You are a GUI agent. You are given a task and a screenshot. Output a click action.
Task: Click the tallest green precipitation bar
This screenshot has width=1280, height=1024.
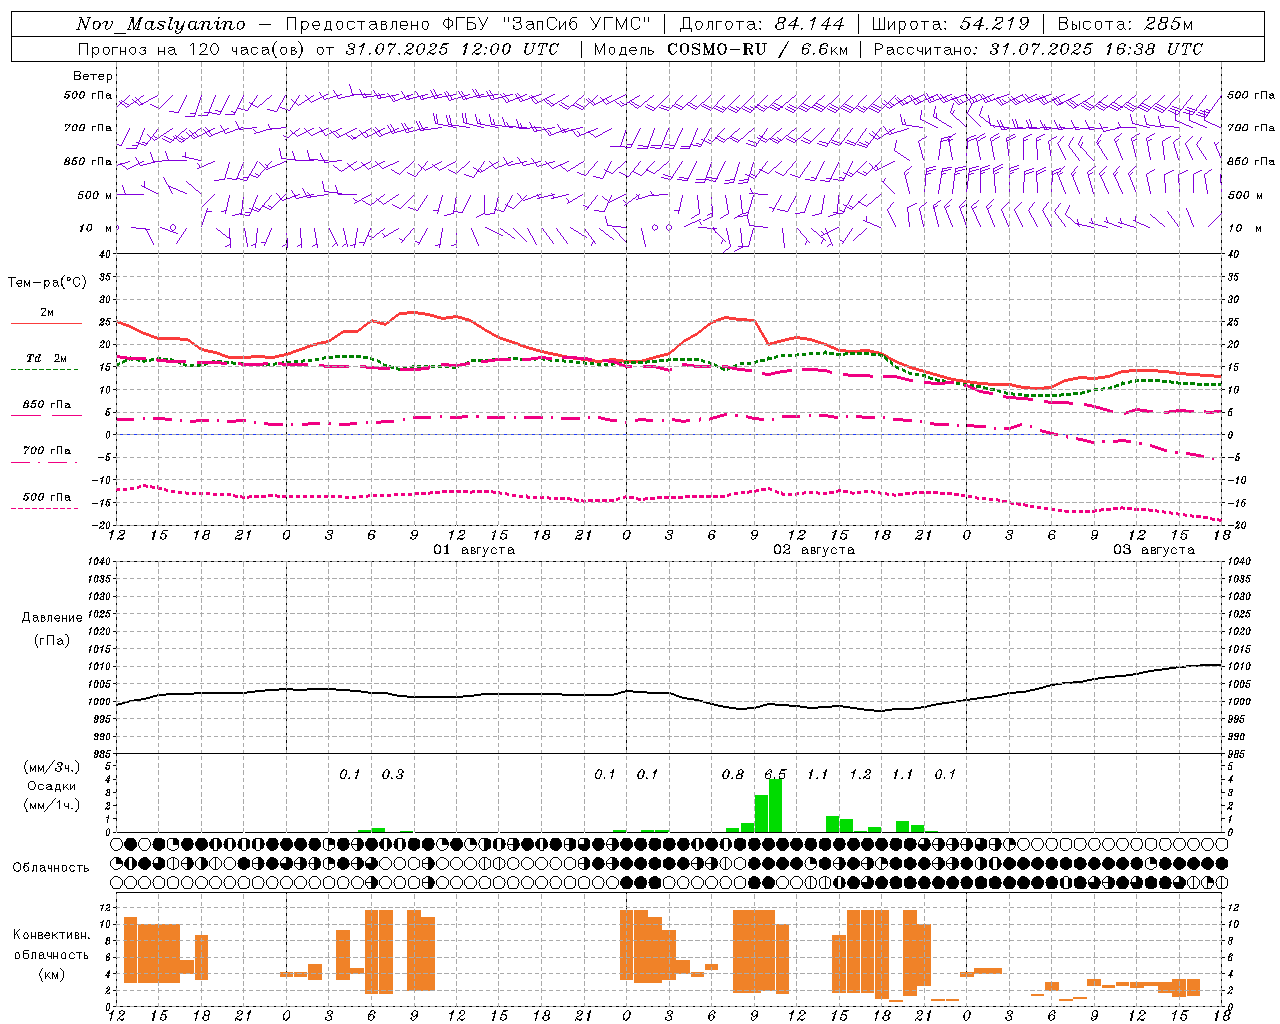point(775,805)
